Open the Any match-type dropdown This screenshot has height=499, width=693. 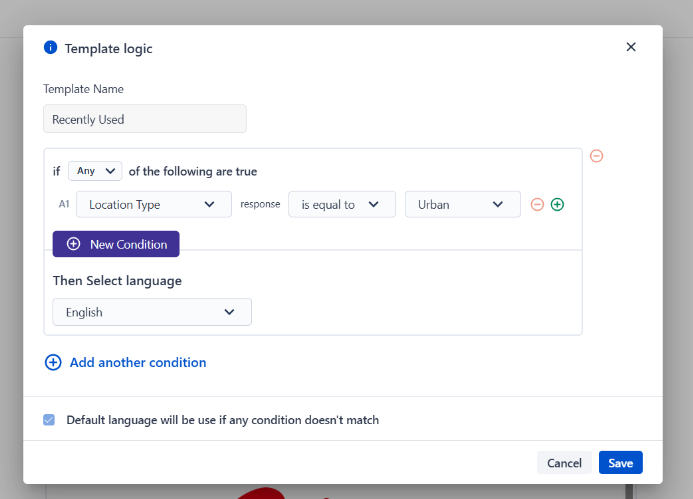coord(95,171)
